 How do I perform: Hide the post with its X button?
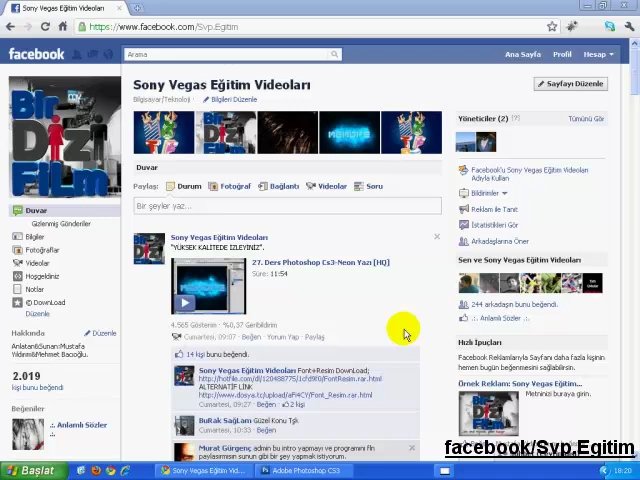point(437,237)
